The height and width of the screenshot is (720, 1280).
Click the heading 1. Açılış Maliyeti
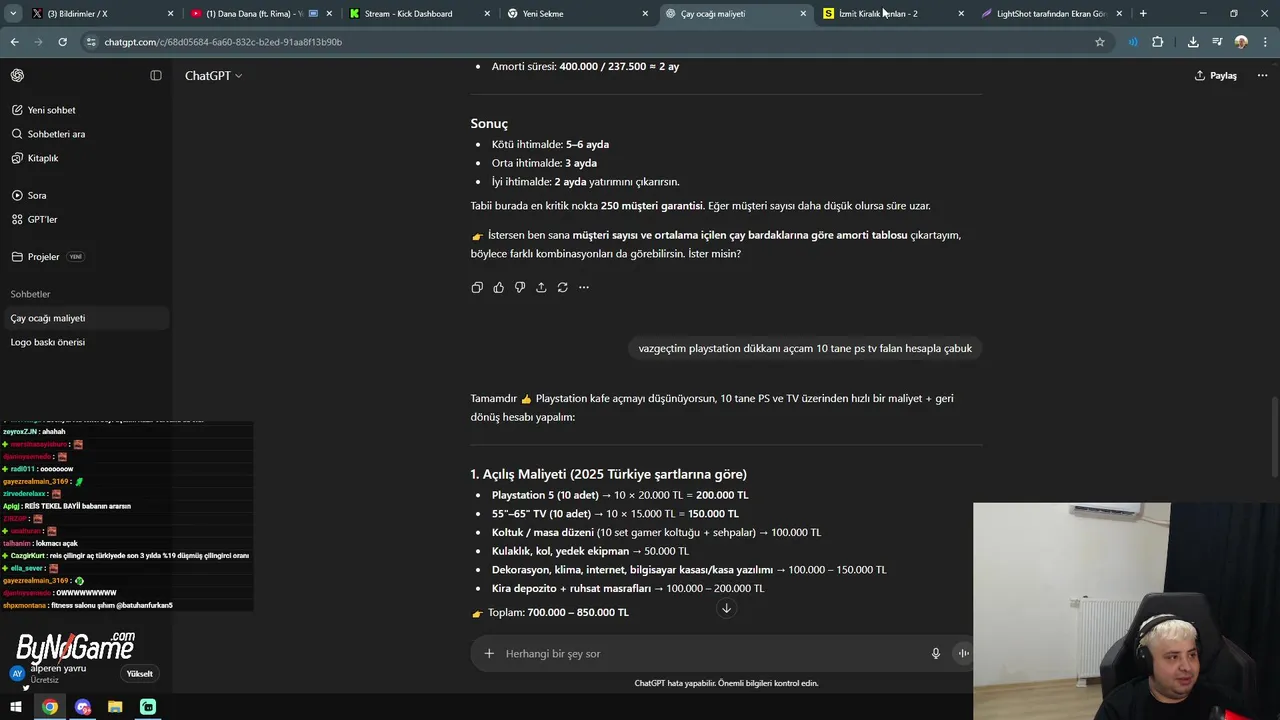click(x=608, y=474)
